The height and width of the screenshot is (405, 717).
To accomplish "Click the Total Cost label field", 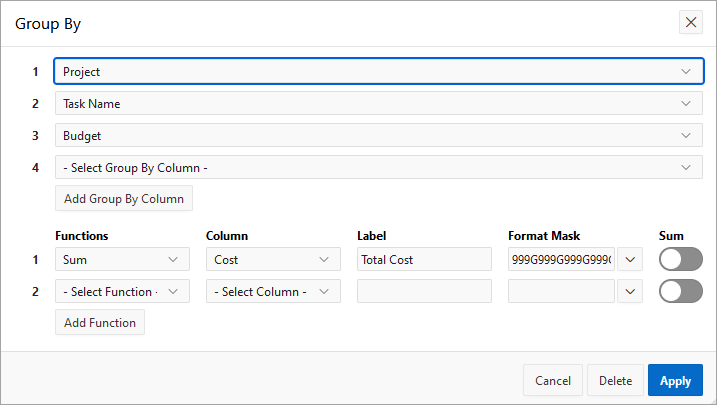I will pos(424,260).
